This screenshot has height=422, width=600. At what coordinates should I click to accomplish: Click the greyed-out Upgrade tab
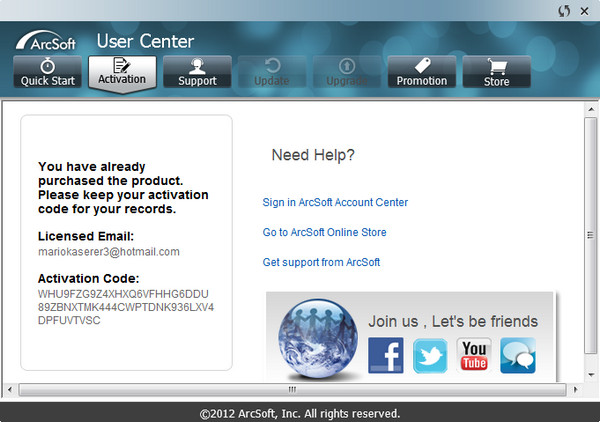point(347,72)
